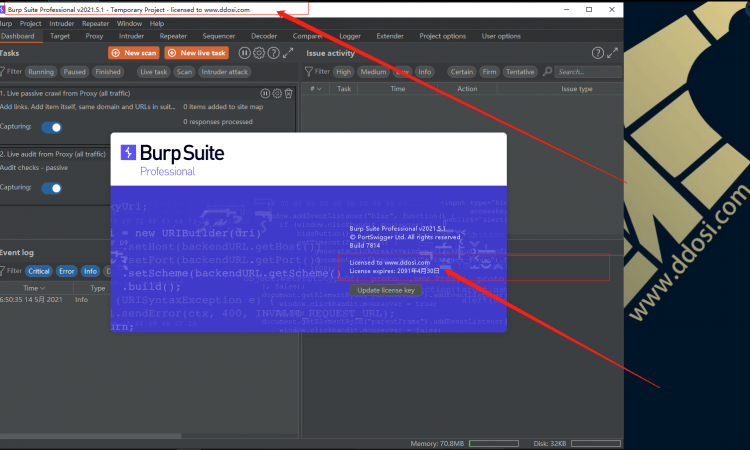
Task: Open help icon in Issue activity panel
Action: coord(597,53)
